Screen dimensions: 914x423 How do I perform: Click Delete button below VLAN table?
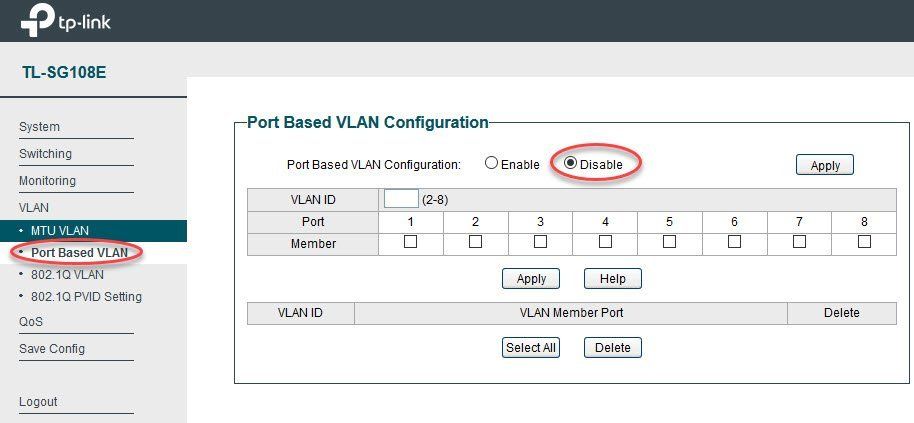pos(613,348)
